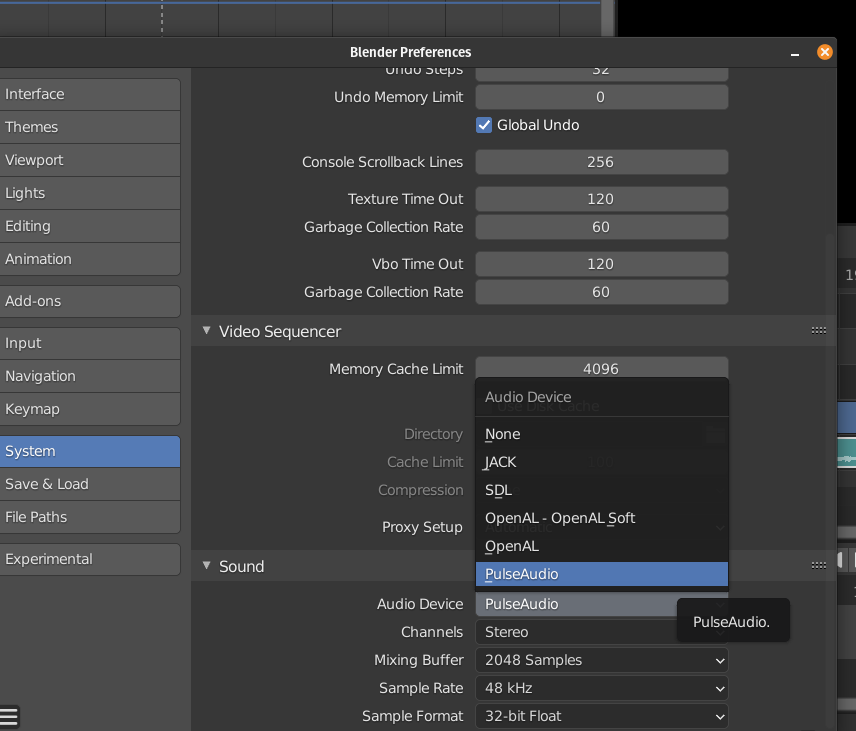Go to Editing preferences

[x=90, y=226]
